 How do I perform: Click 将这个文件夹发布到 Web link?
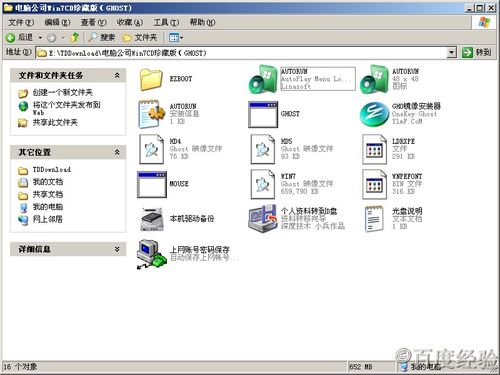pos(66,108)
